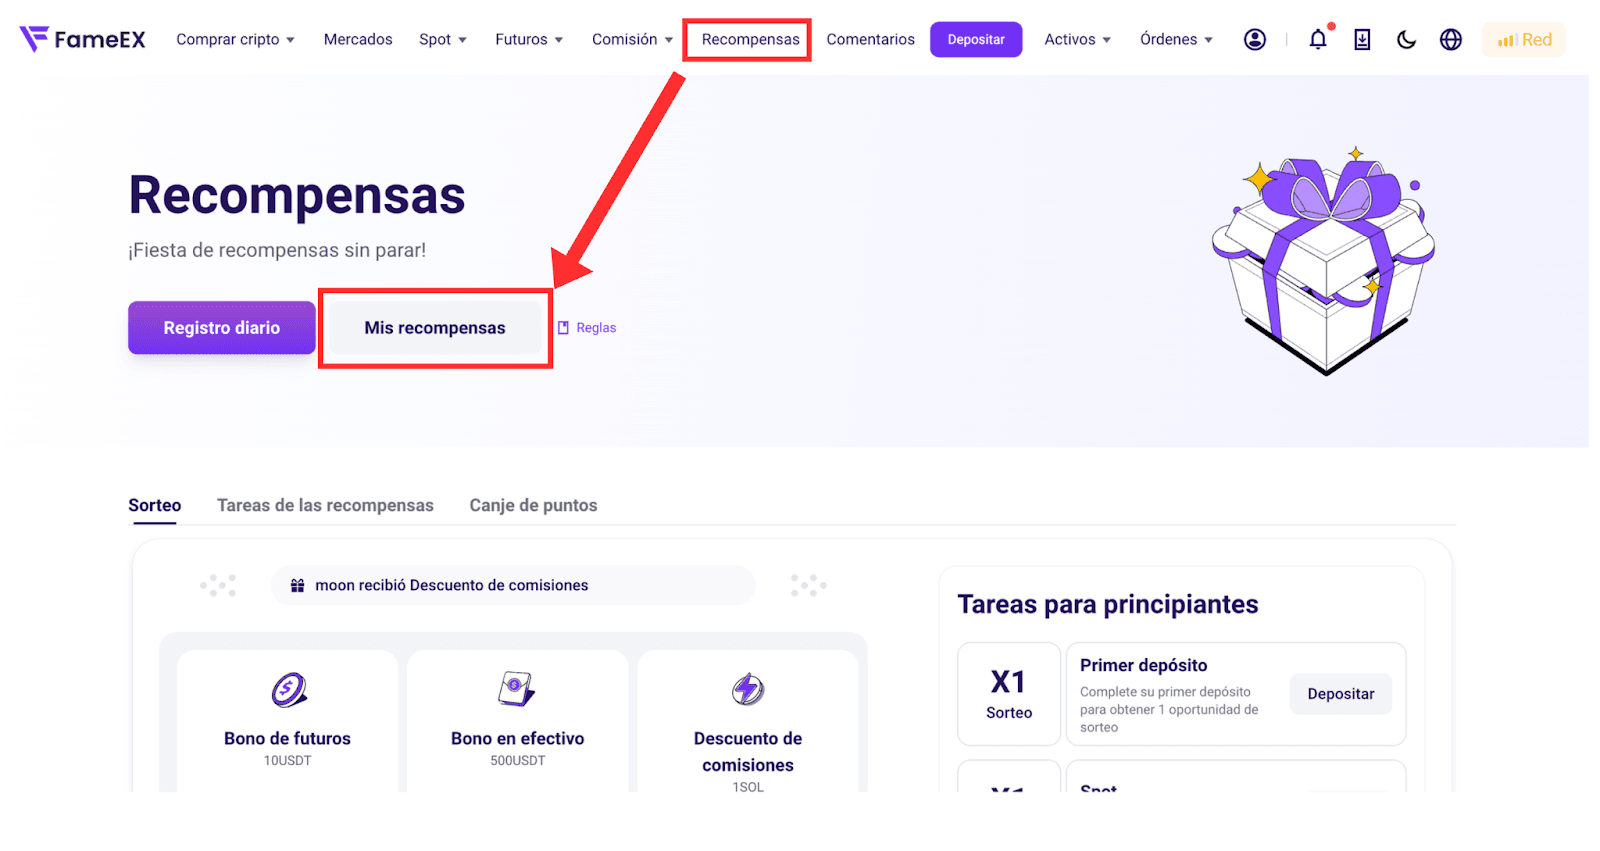Expand the Spot dropdown menu
The height and width of the screenshot is (851, 1600).
click(x=443, y=39)
